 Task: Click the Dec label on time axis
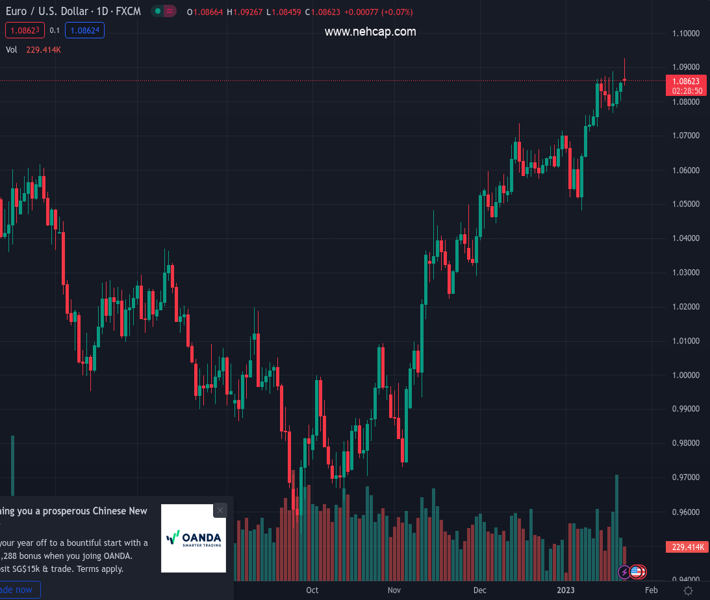(x=480, y=590)
